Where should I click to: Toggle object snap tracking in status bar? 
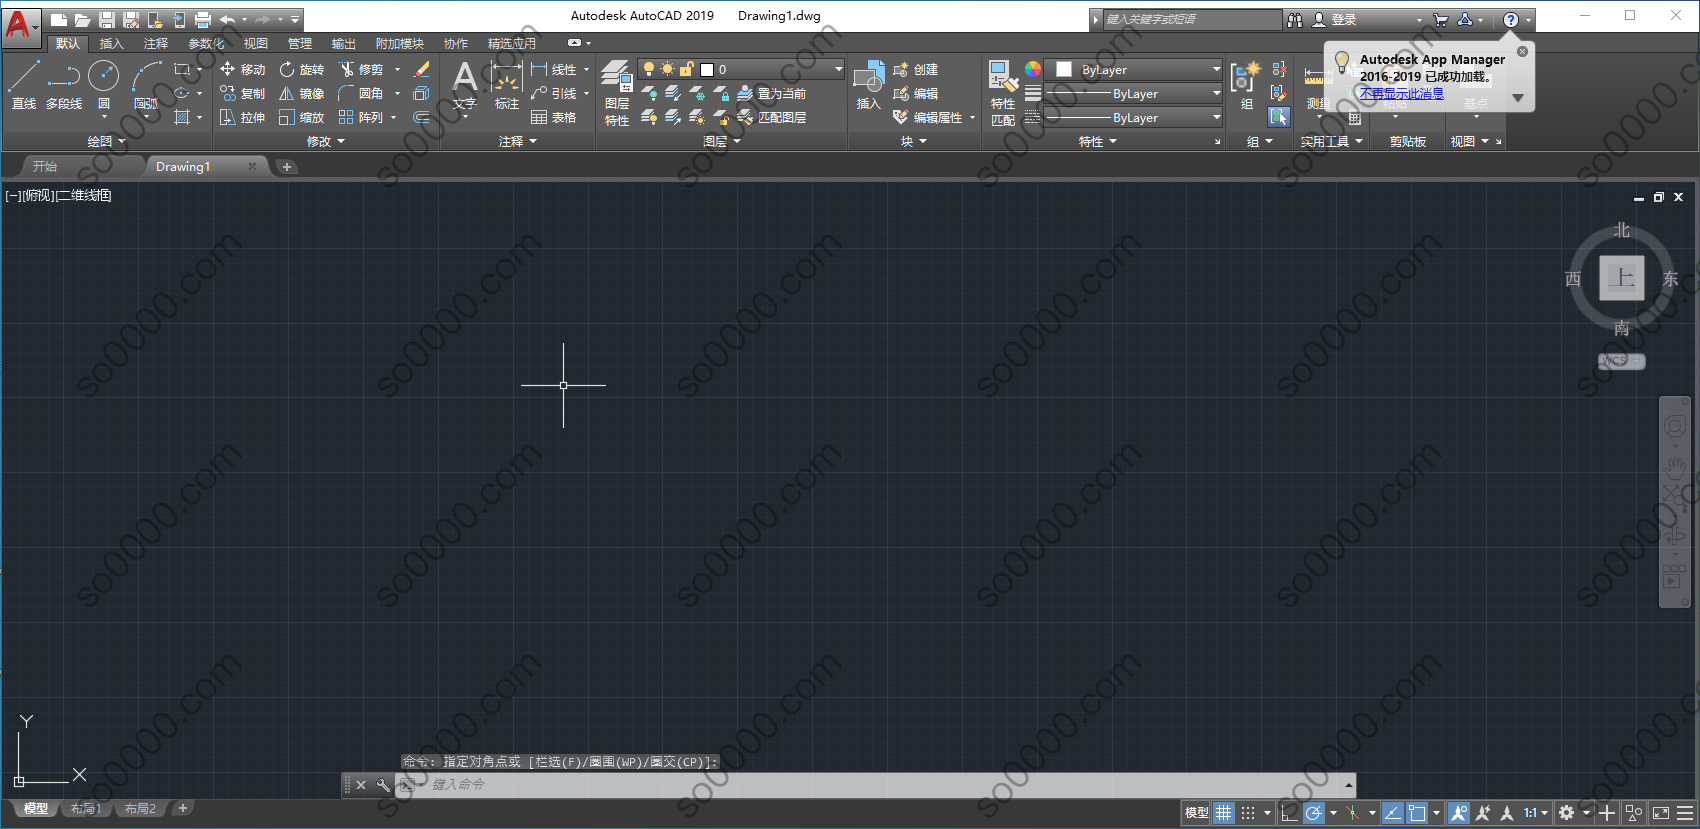pos(1393,813)
